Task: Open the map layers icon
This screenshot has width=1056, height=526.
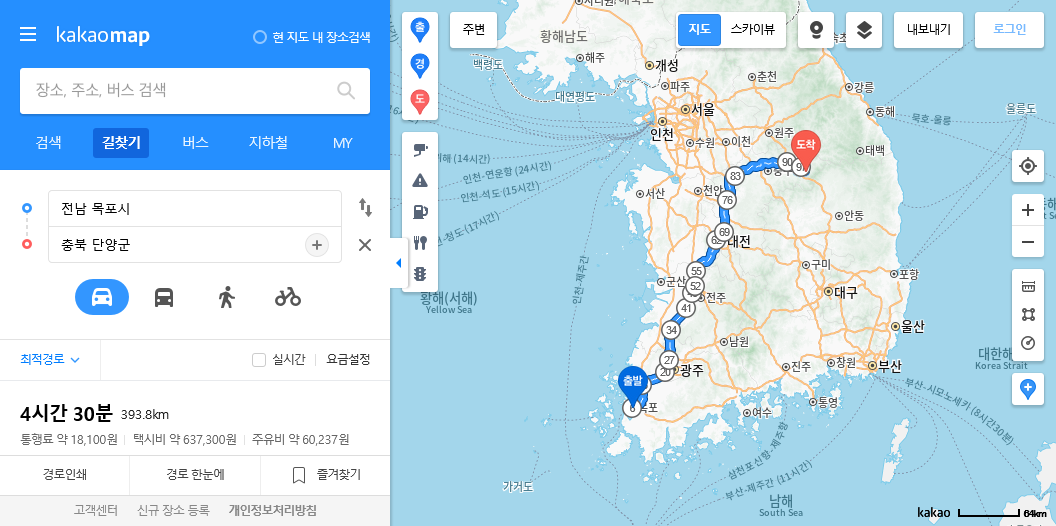Action: (864, 30)
